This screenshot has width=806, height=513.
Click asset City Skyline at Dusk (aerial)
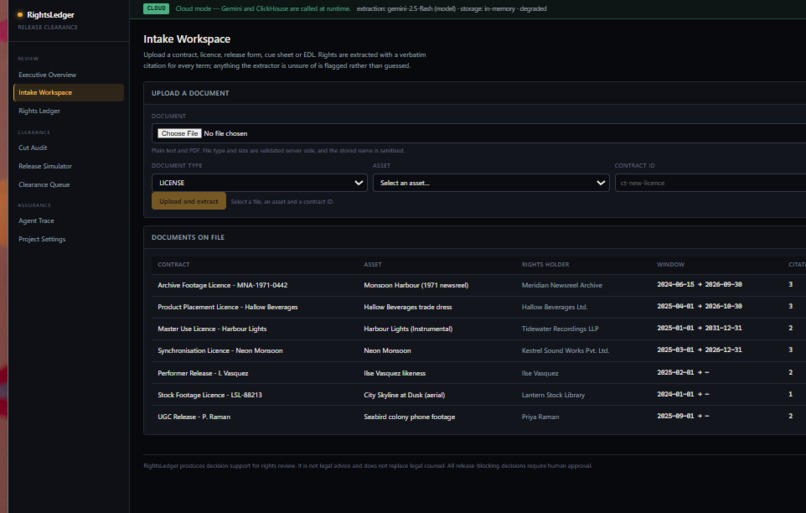tap(405, 395)
